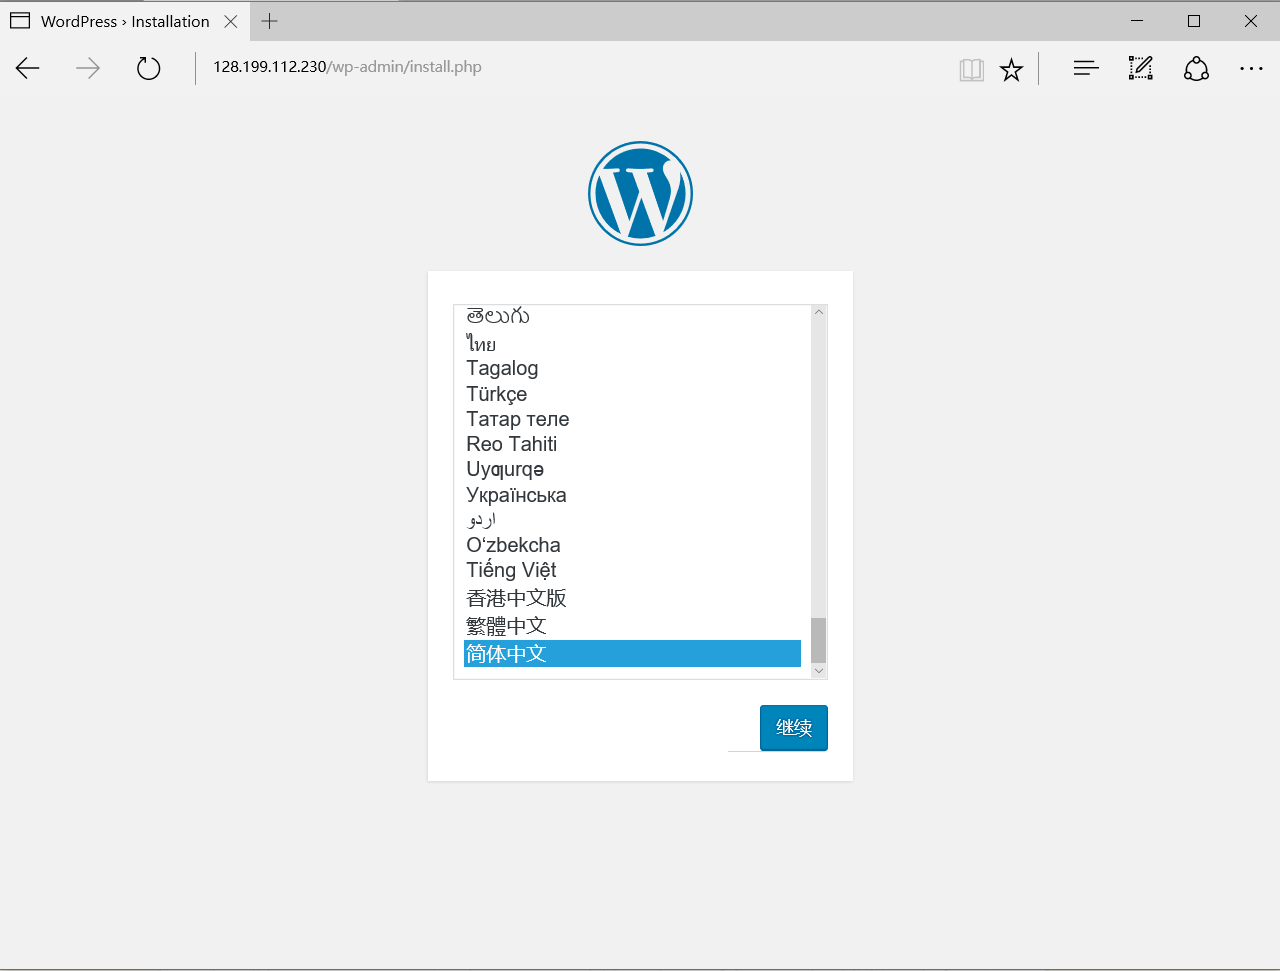Click the 继续 continue button
Image resolution: width=1280 pixels, height=971 pixels.
coord(794,728)
